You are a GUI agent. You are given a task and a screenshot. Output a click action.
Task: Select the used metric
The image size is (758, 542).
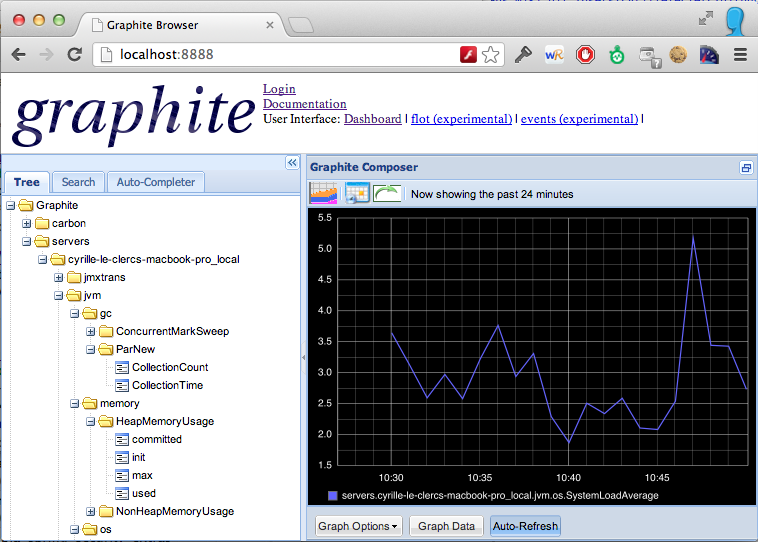144,494
